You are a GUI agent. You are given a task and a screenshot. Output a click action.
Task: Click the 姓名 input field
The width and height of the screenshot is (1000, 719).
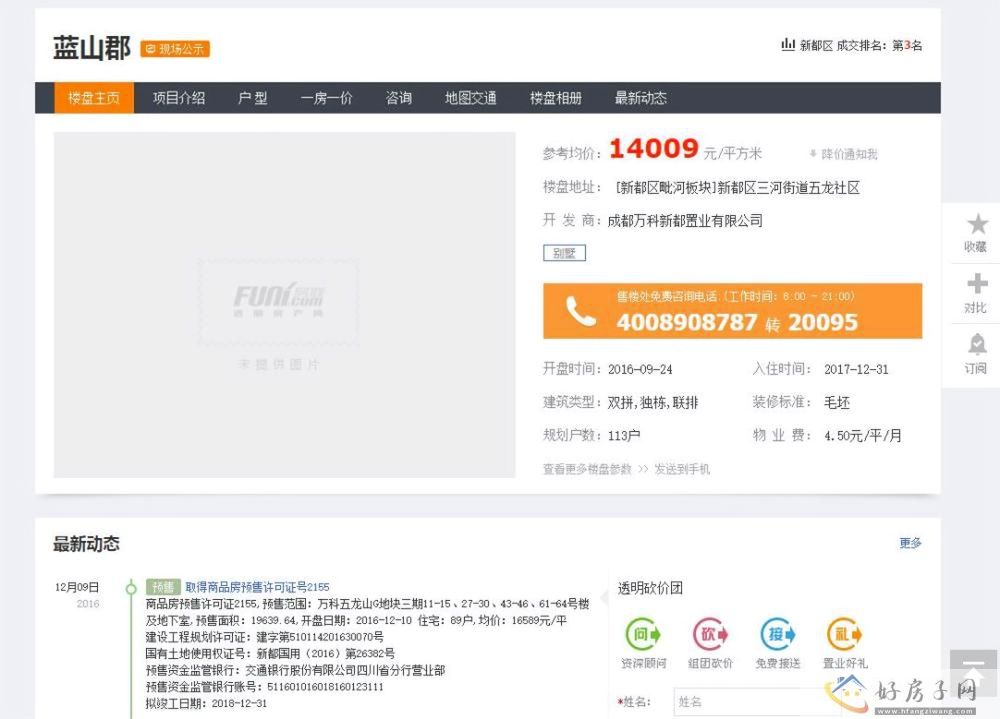(756, 701)
